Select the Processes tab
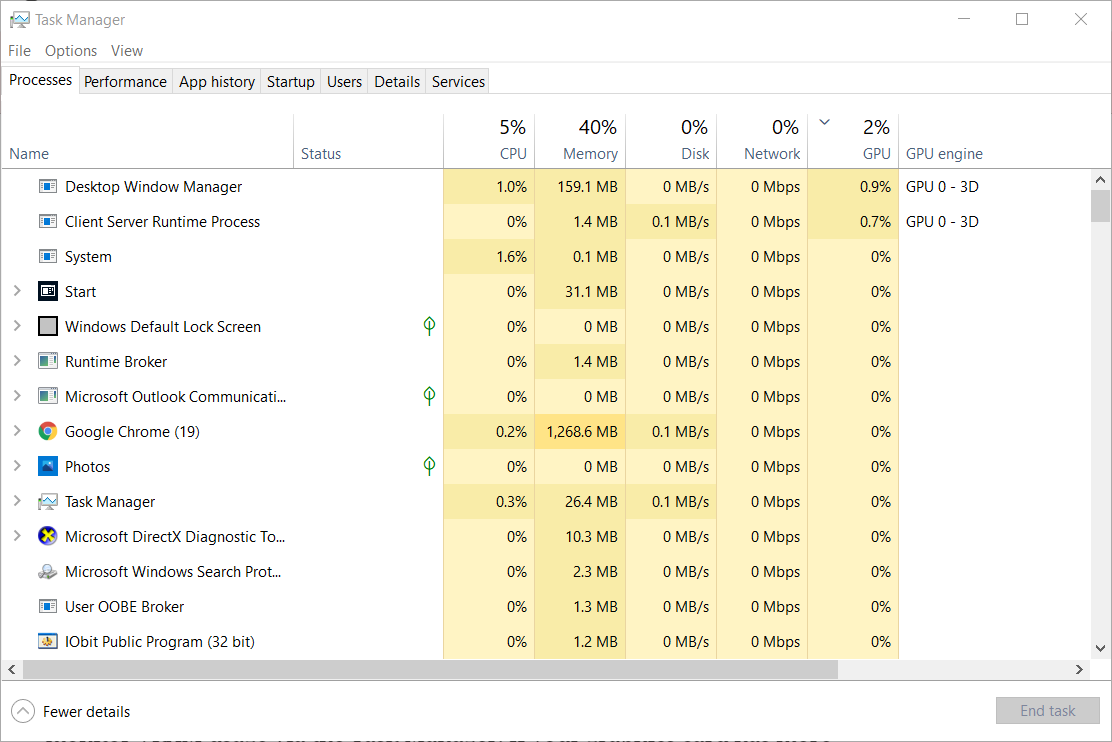The image size is (1112, 742). point(40,80)
